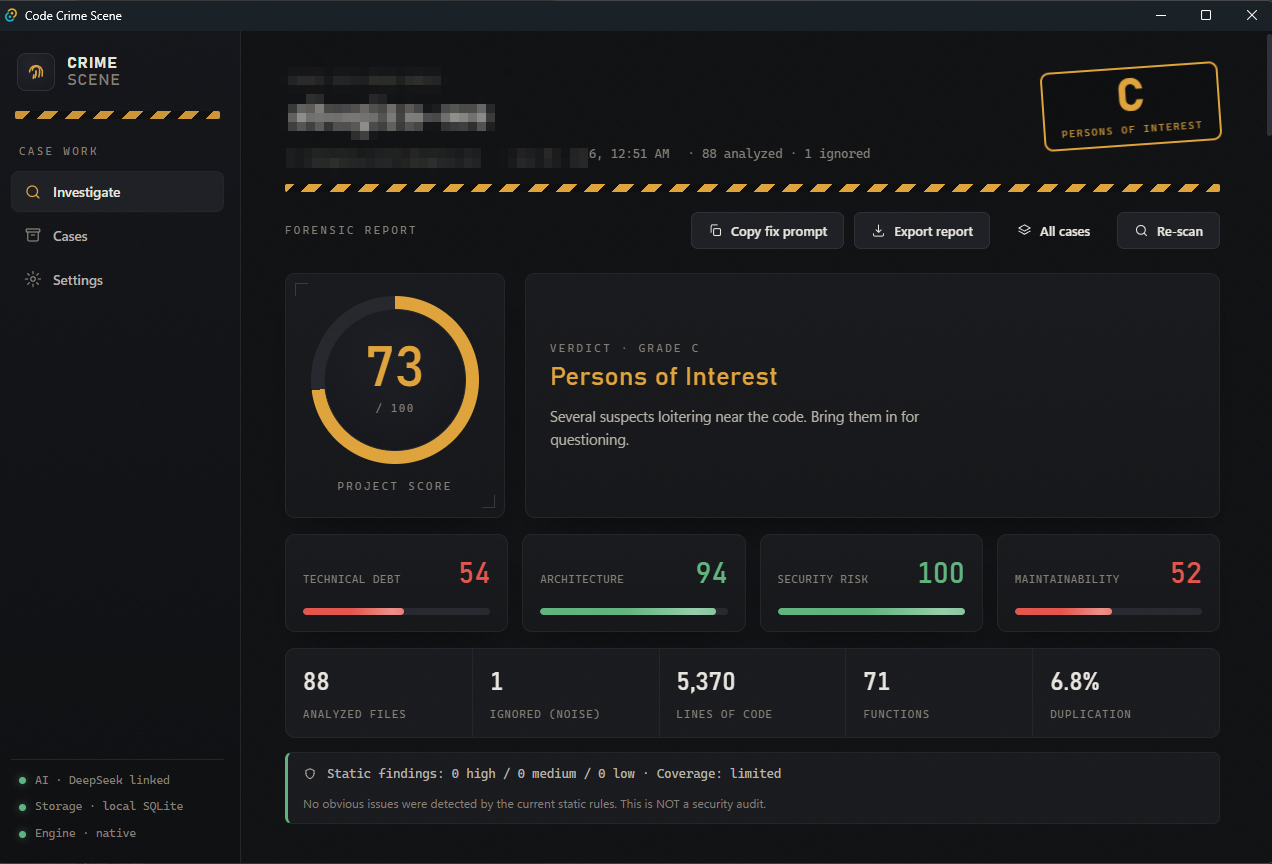This screenshot has height=864, width=1272.
Task: Click the Technical Debt progress bar
Action: pos(396,611)
